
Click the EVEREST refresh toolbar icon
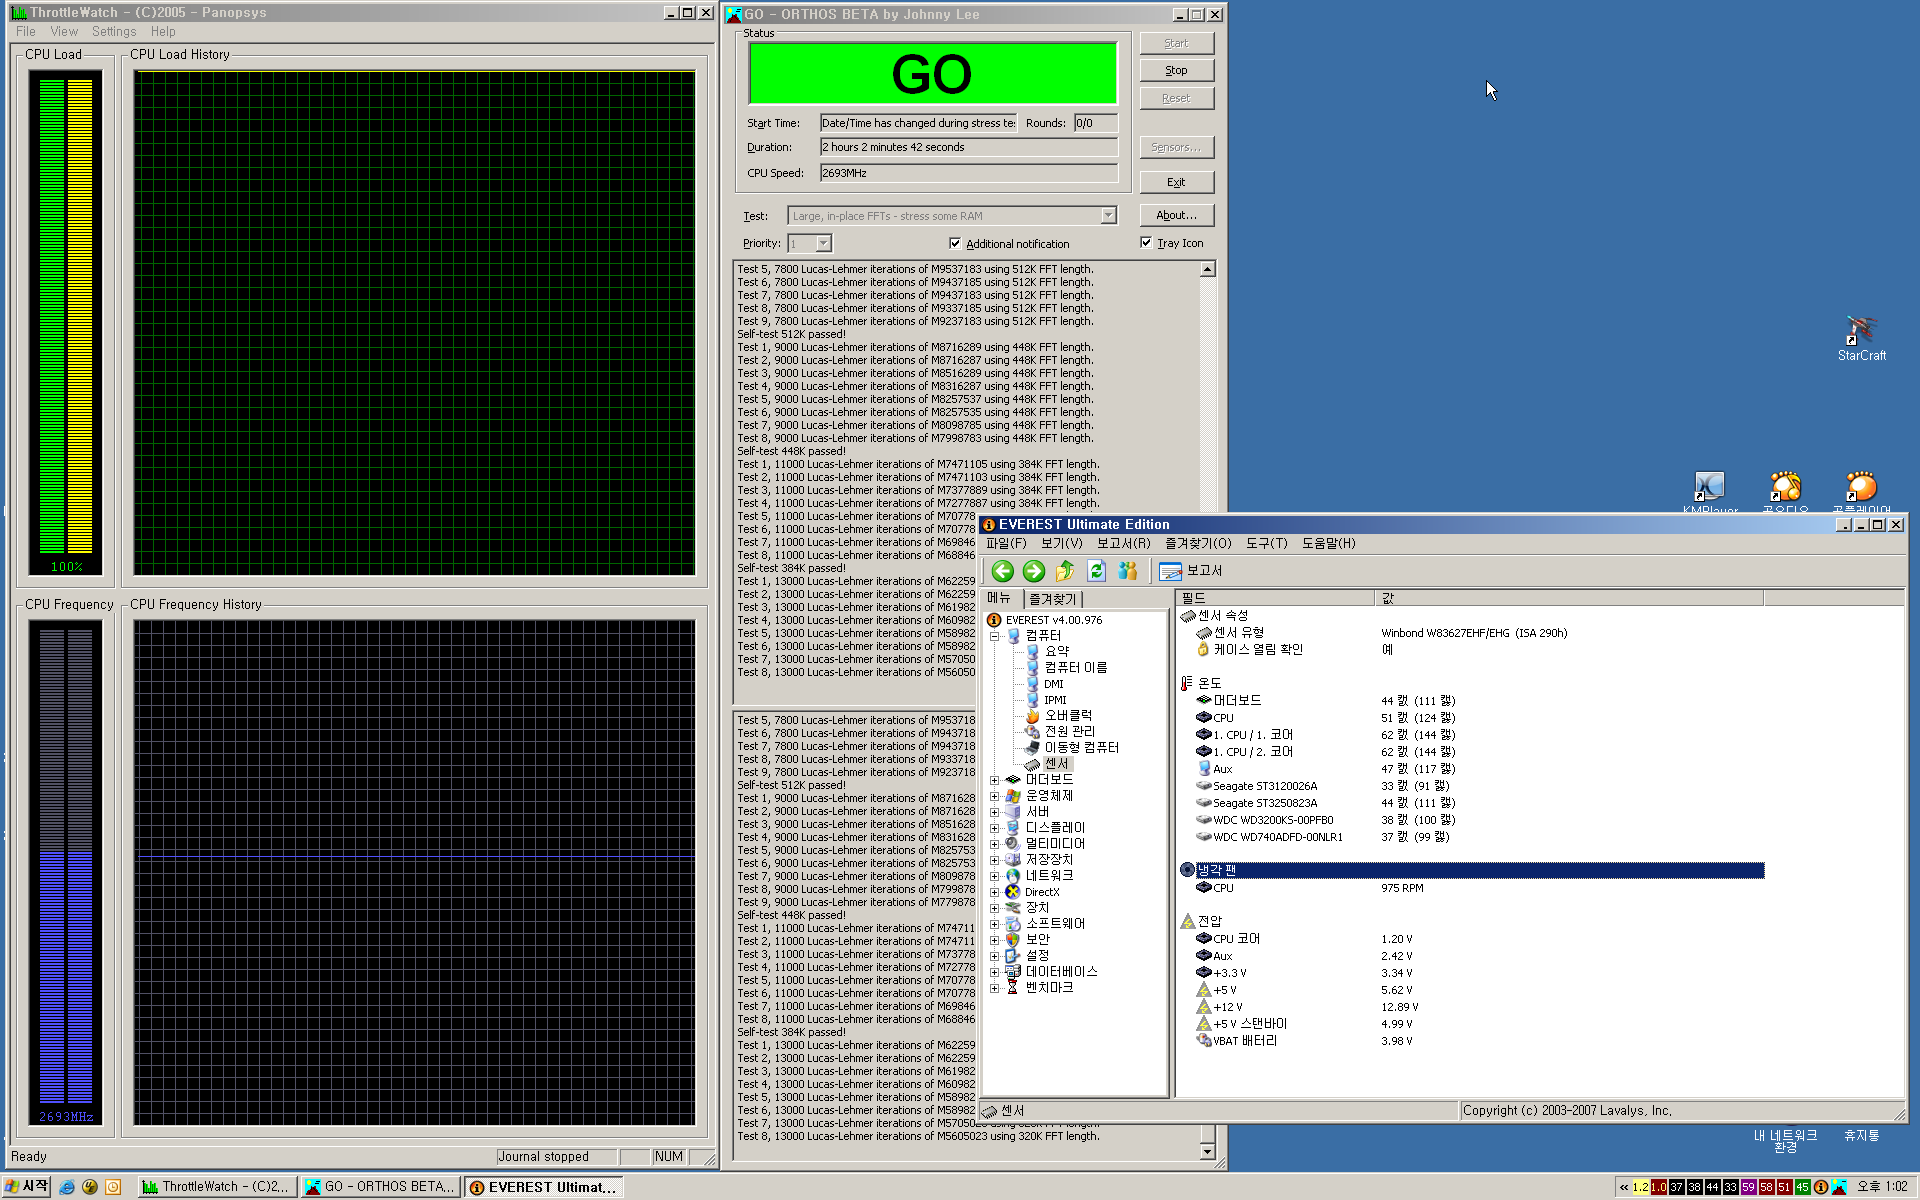pyautogui.click(x=1097, y=571)
